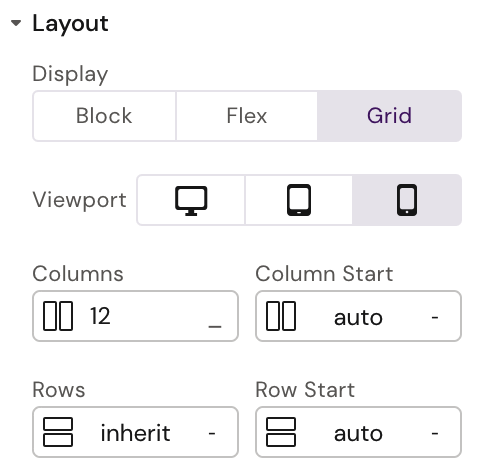Viewport: 484px width, 476px height.
Task: Set display to Block
Action: pos(104,116)
